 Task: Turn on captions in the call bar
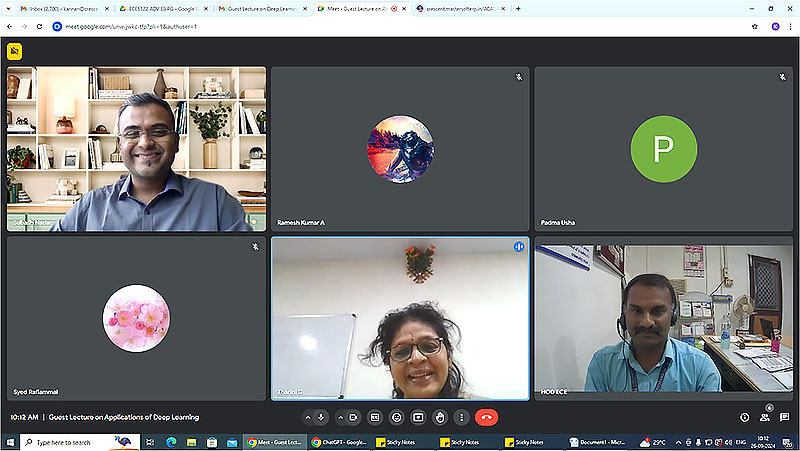click(x=376, y=417)
